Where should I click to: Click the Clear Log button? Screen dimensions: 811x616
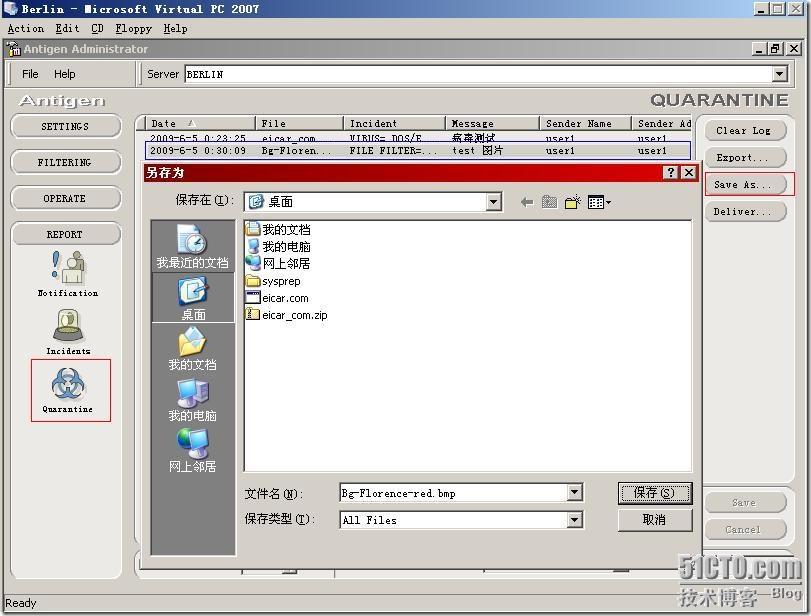point(744,130)
